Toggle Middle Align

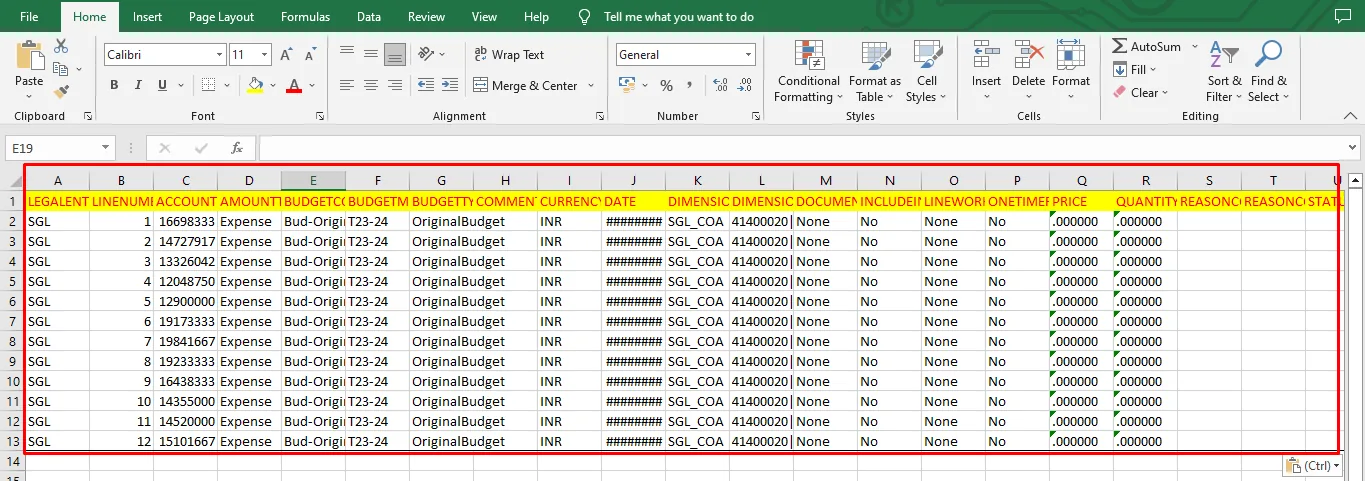point(371,54)
